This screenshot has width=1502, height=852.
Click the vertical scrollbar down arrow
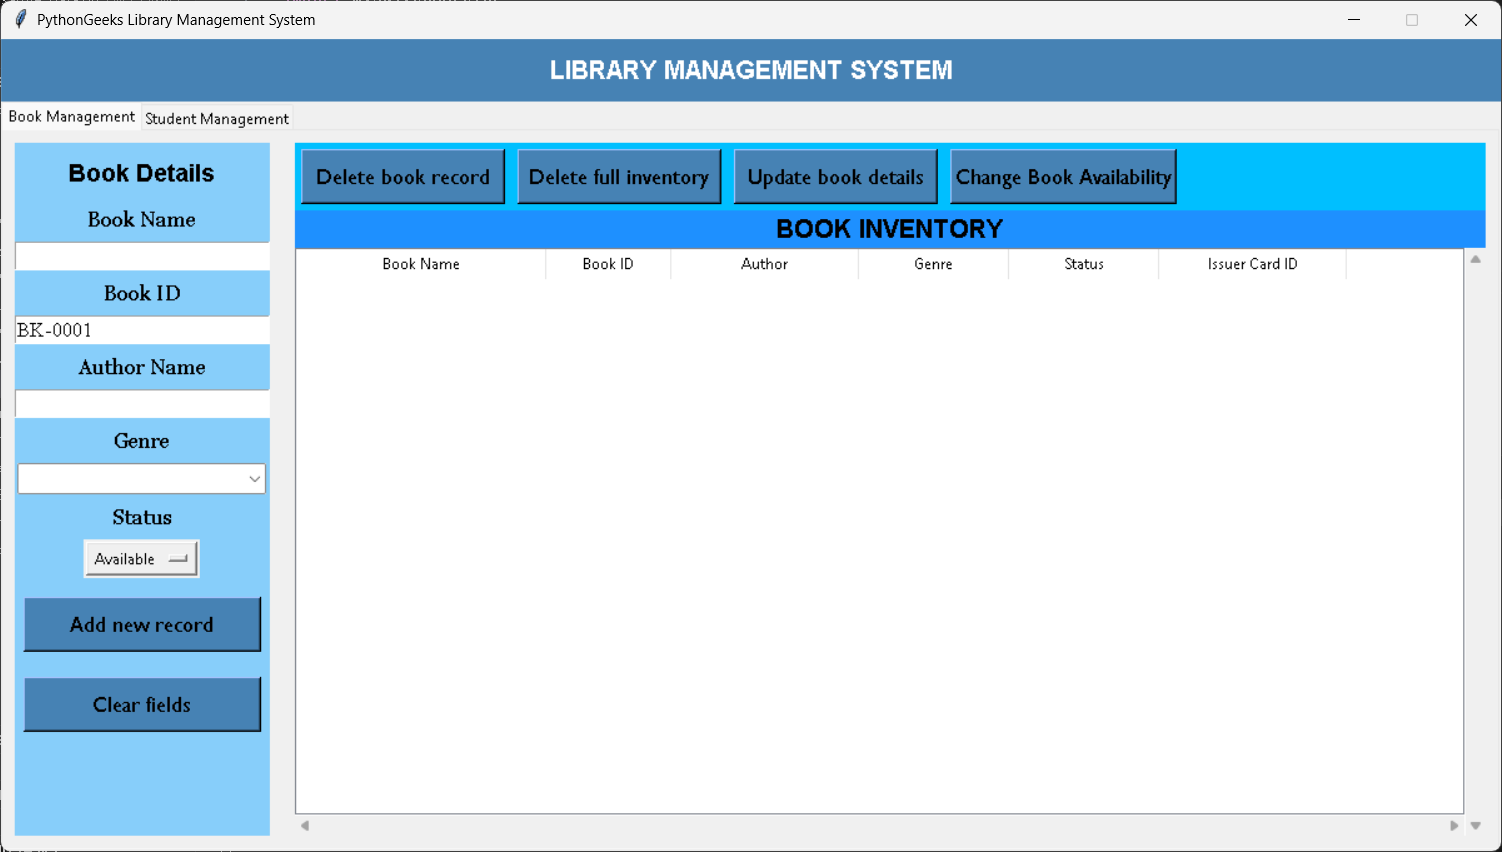click(x=1475, y=826)
